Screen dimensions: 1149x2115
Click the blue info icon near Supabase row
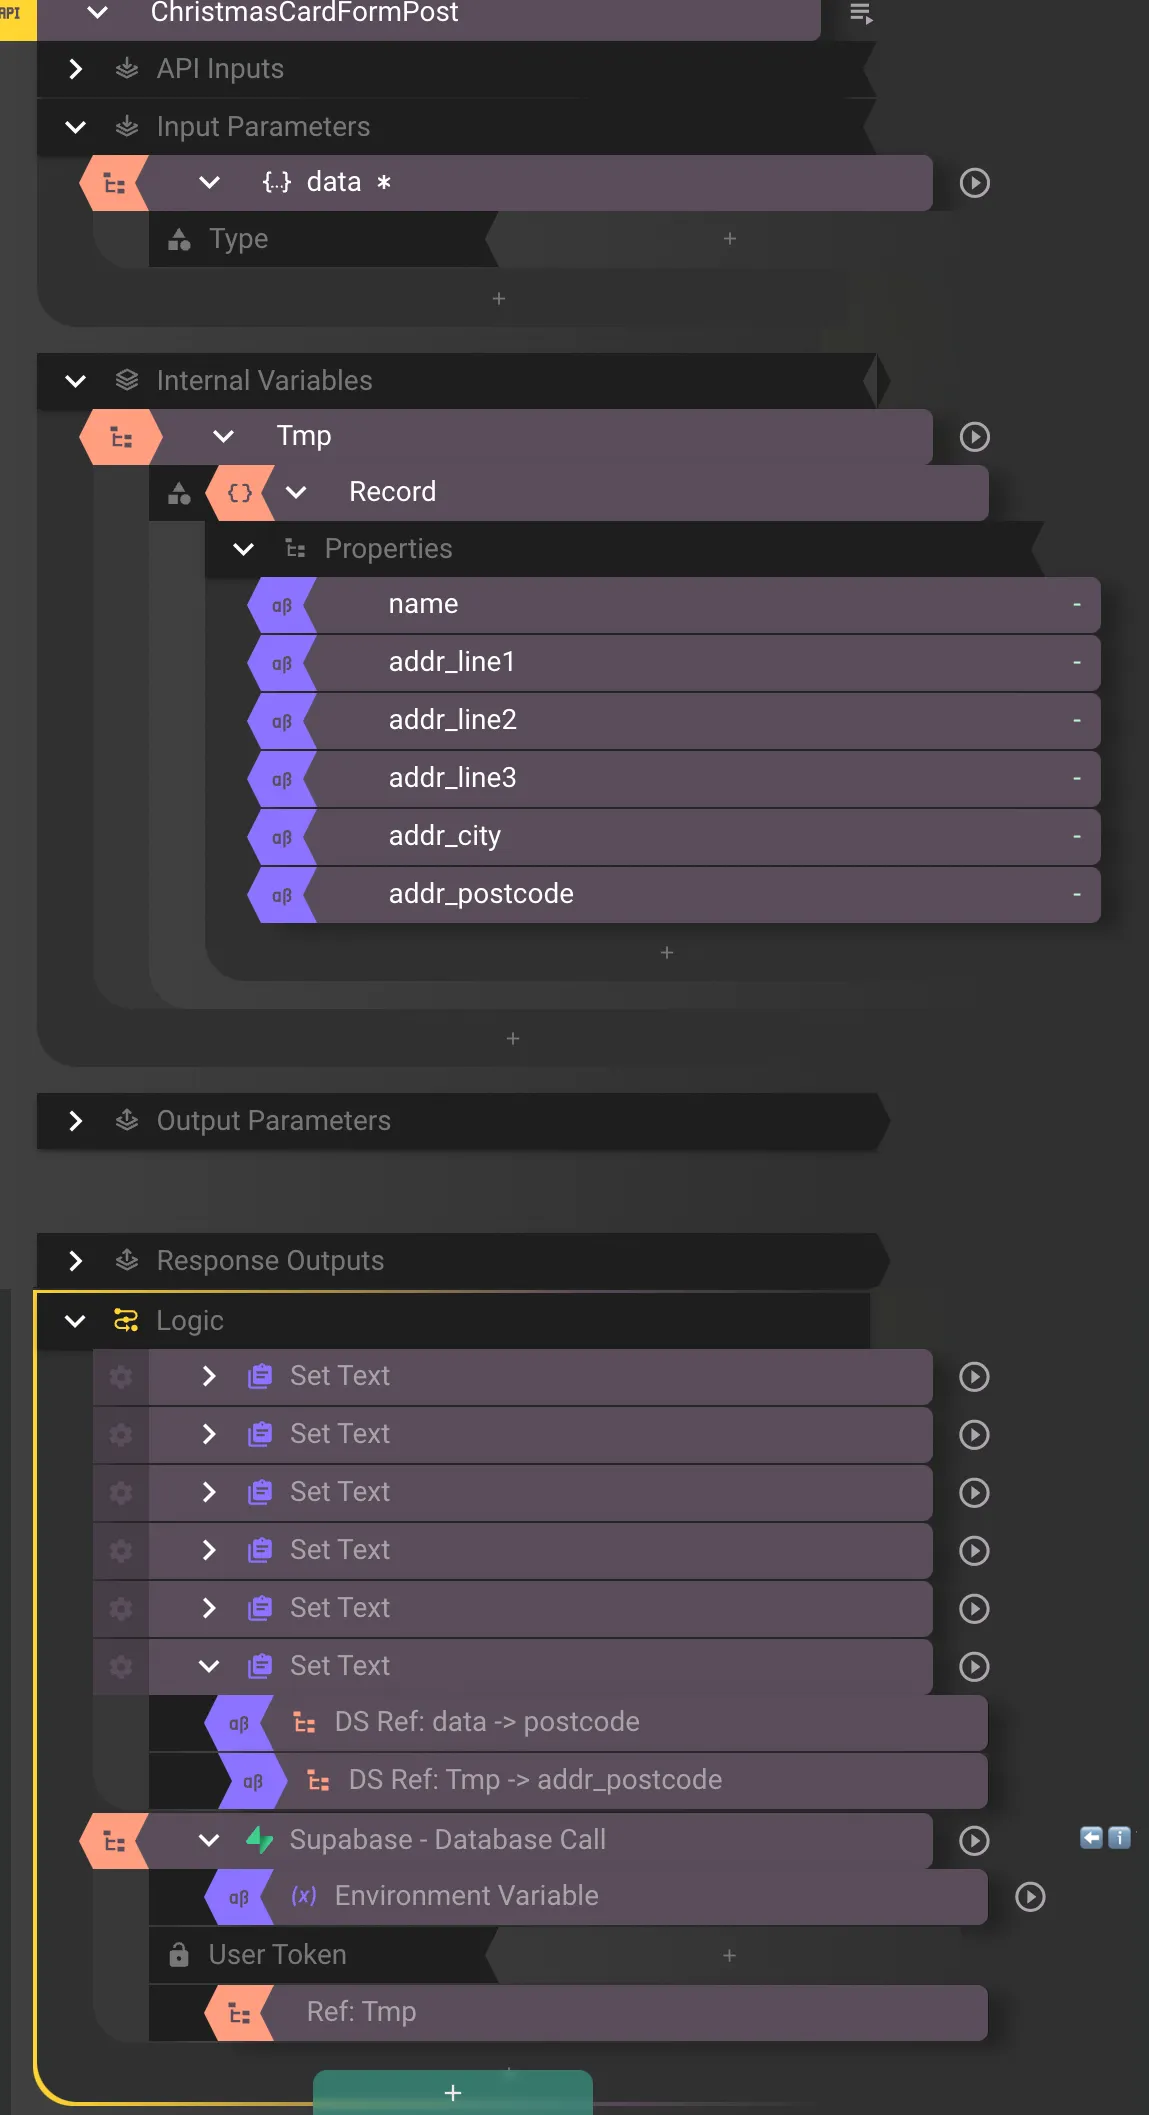(x=1120, y=1837)
